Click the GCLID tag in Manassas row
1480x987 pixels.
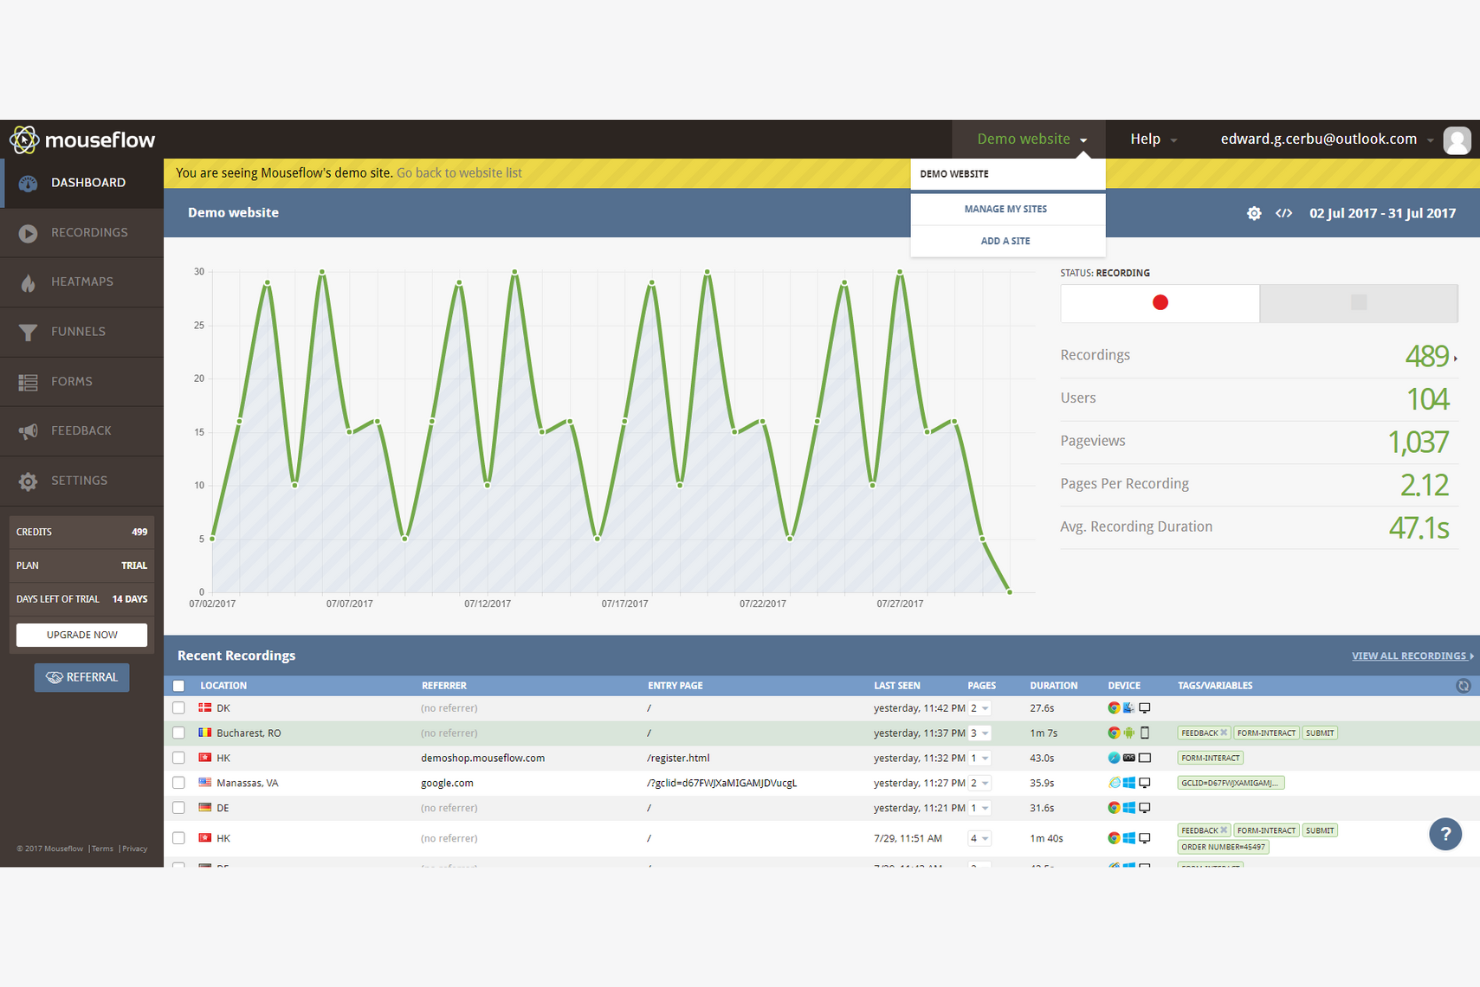(1230, 783)
